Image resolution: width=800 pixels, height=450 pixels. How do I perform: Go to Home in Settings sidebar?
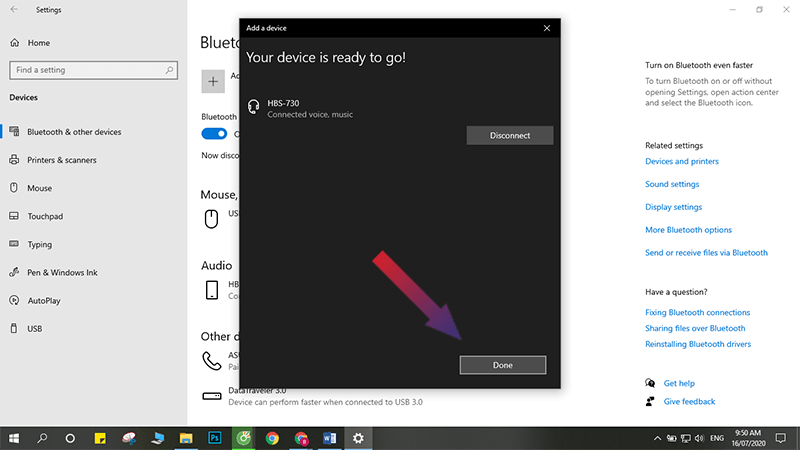click(39, 43)
